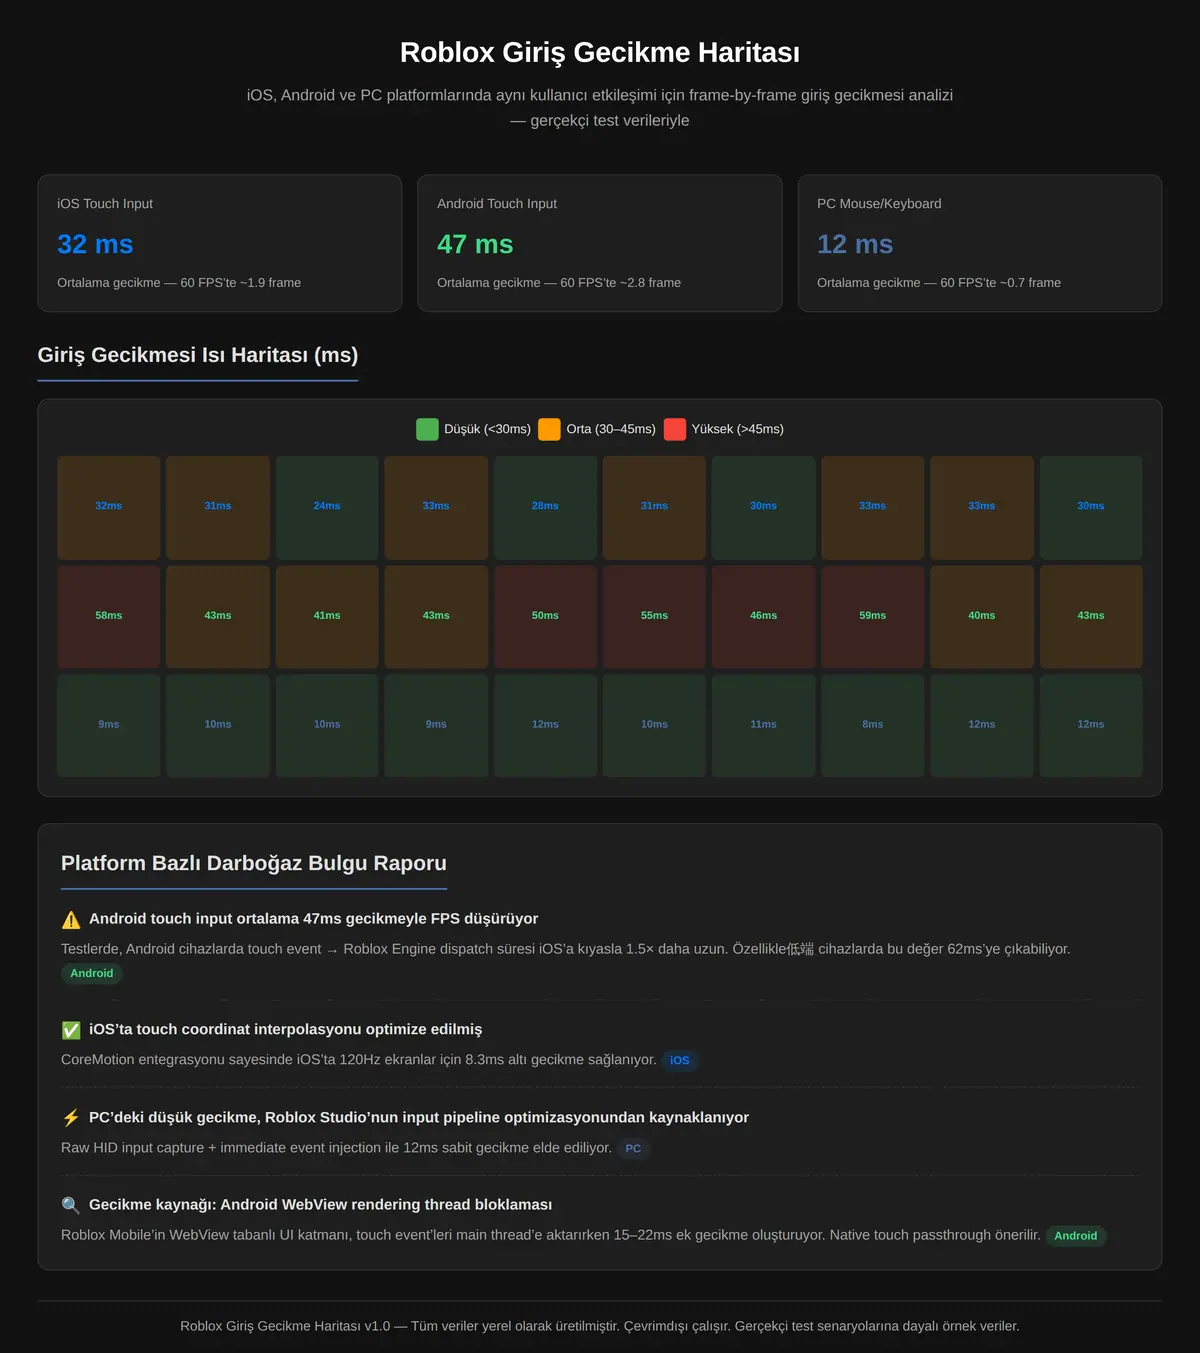The height and width of the screenshot is (1353, 1200).
Task: Click the lightning bolt icon beside the PC finding
Action: pyautogui.click(x=71, y=1118)
